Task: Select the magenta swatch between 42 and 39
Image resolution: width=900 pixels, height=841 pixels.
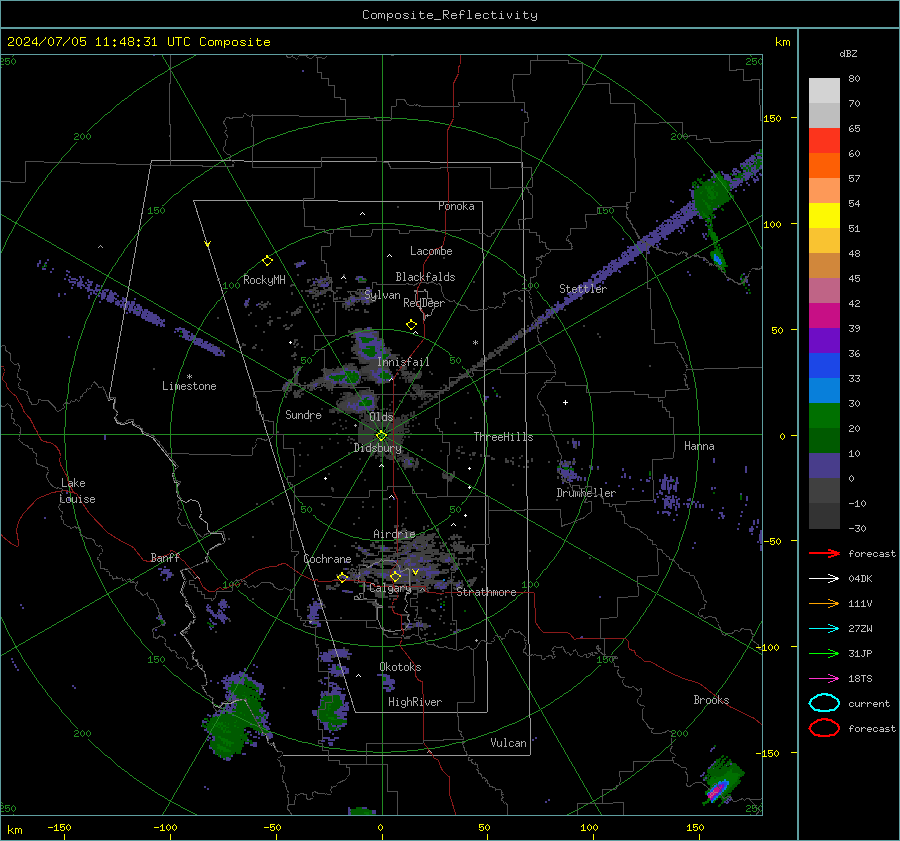Action: tap(824, 316)
